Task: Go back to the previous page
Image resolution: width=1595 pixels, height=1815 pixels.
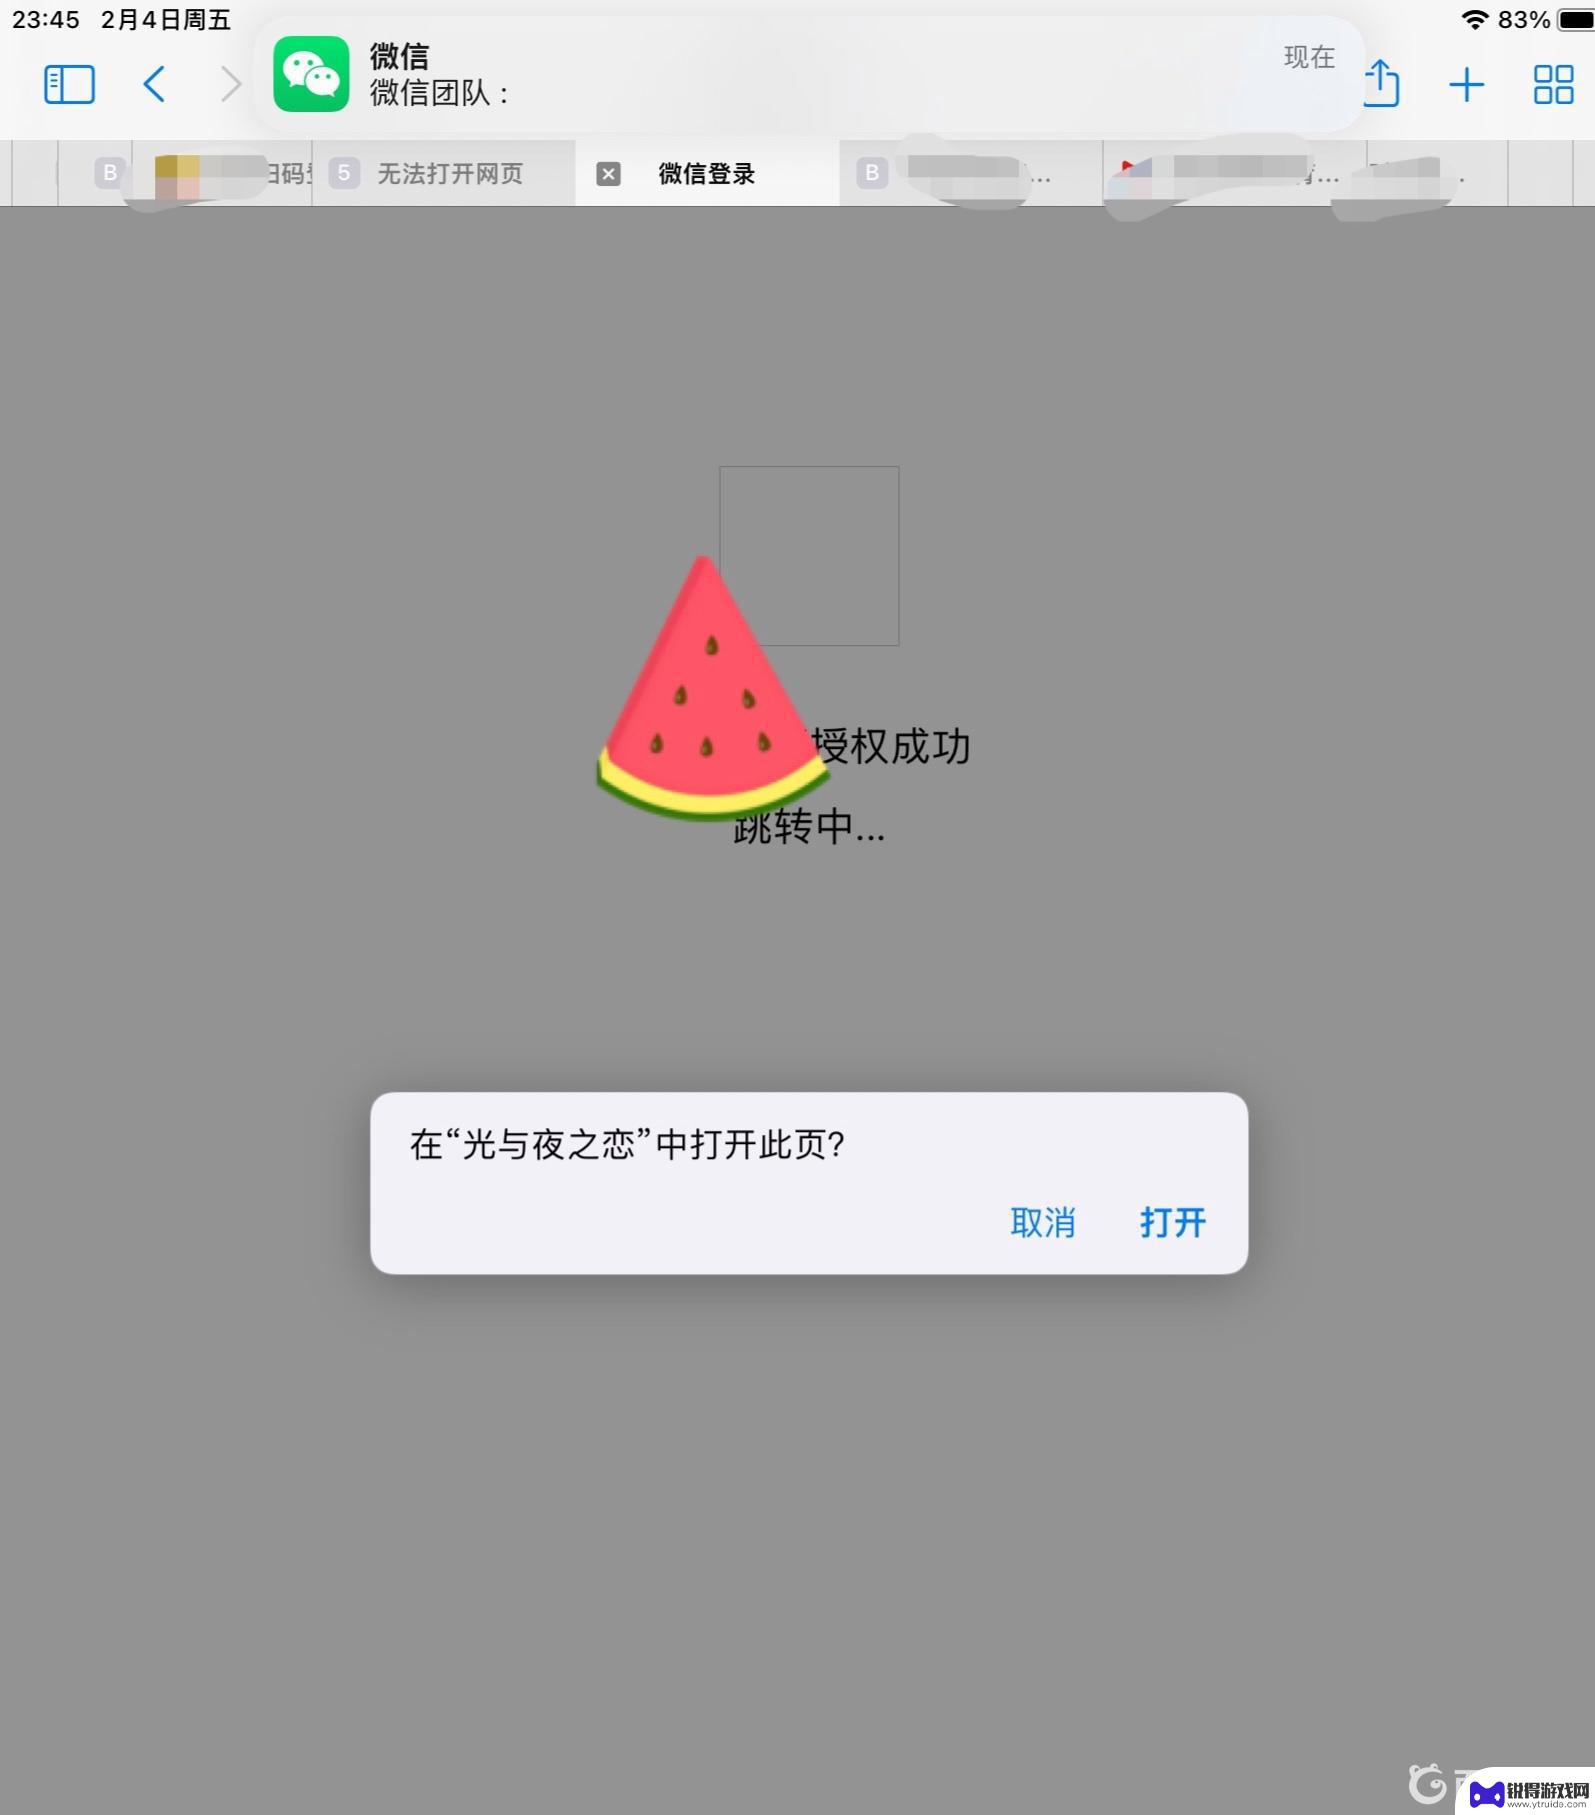Action: click(x=154, y=84)
